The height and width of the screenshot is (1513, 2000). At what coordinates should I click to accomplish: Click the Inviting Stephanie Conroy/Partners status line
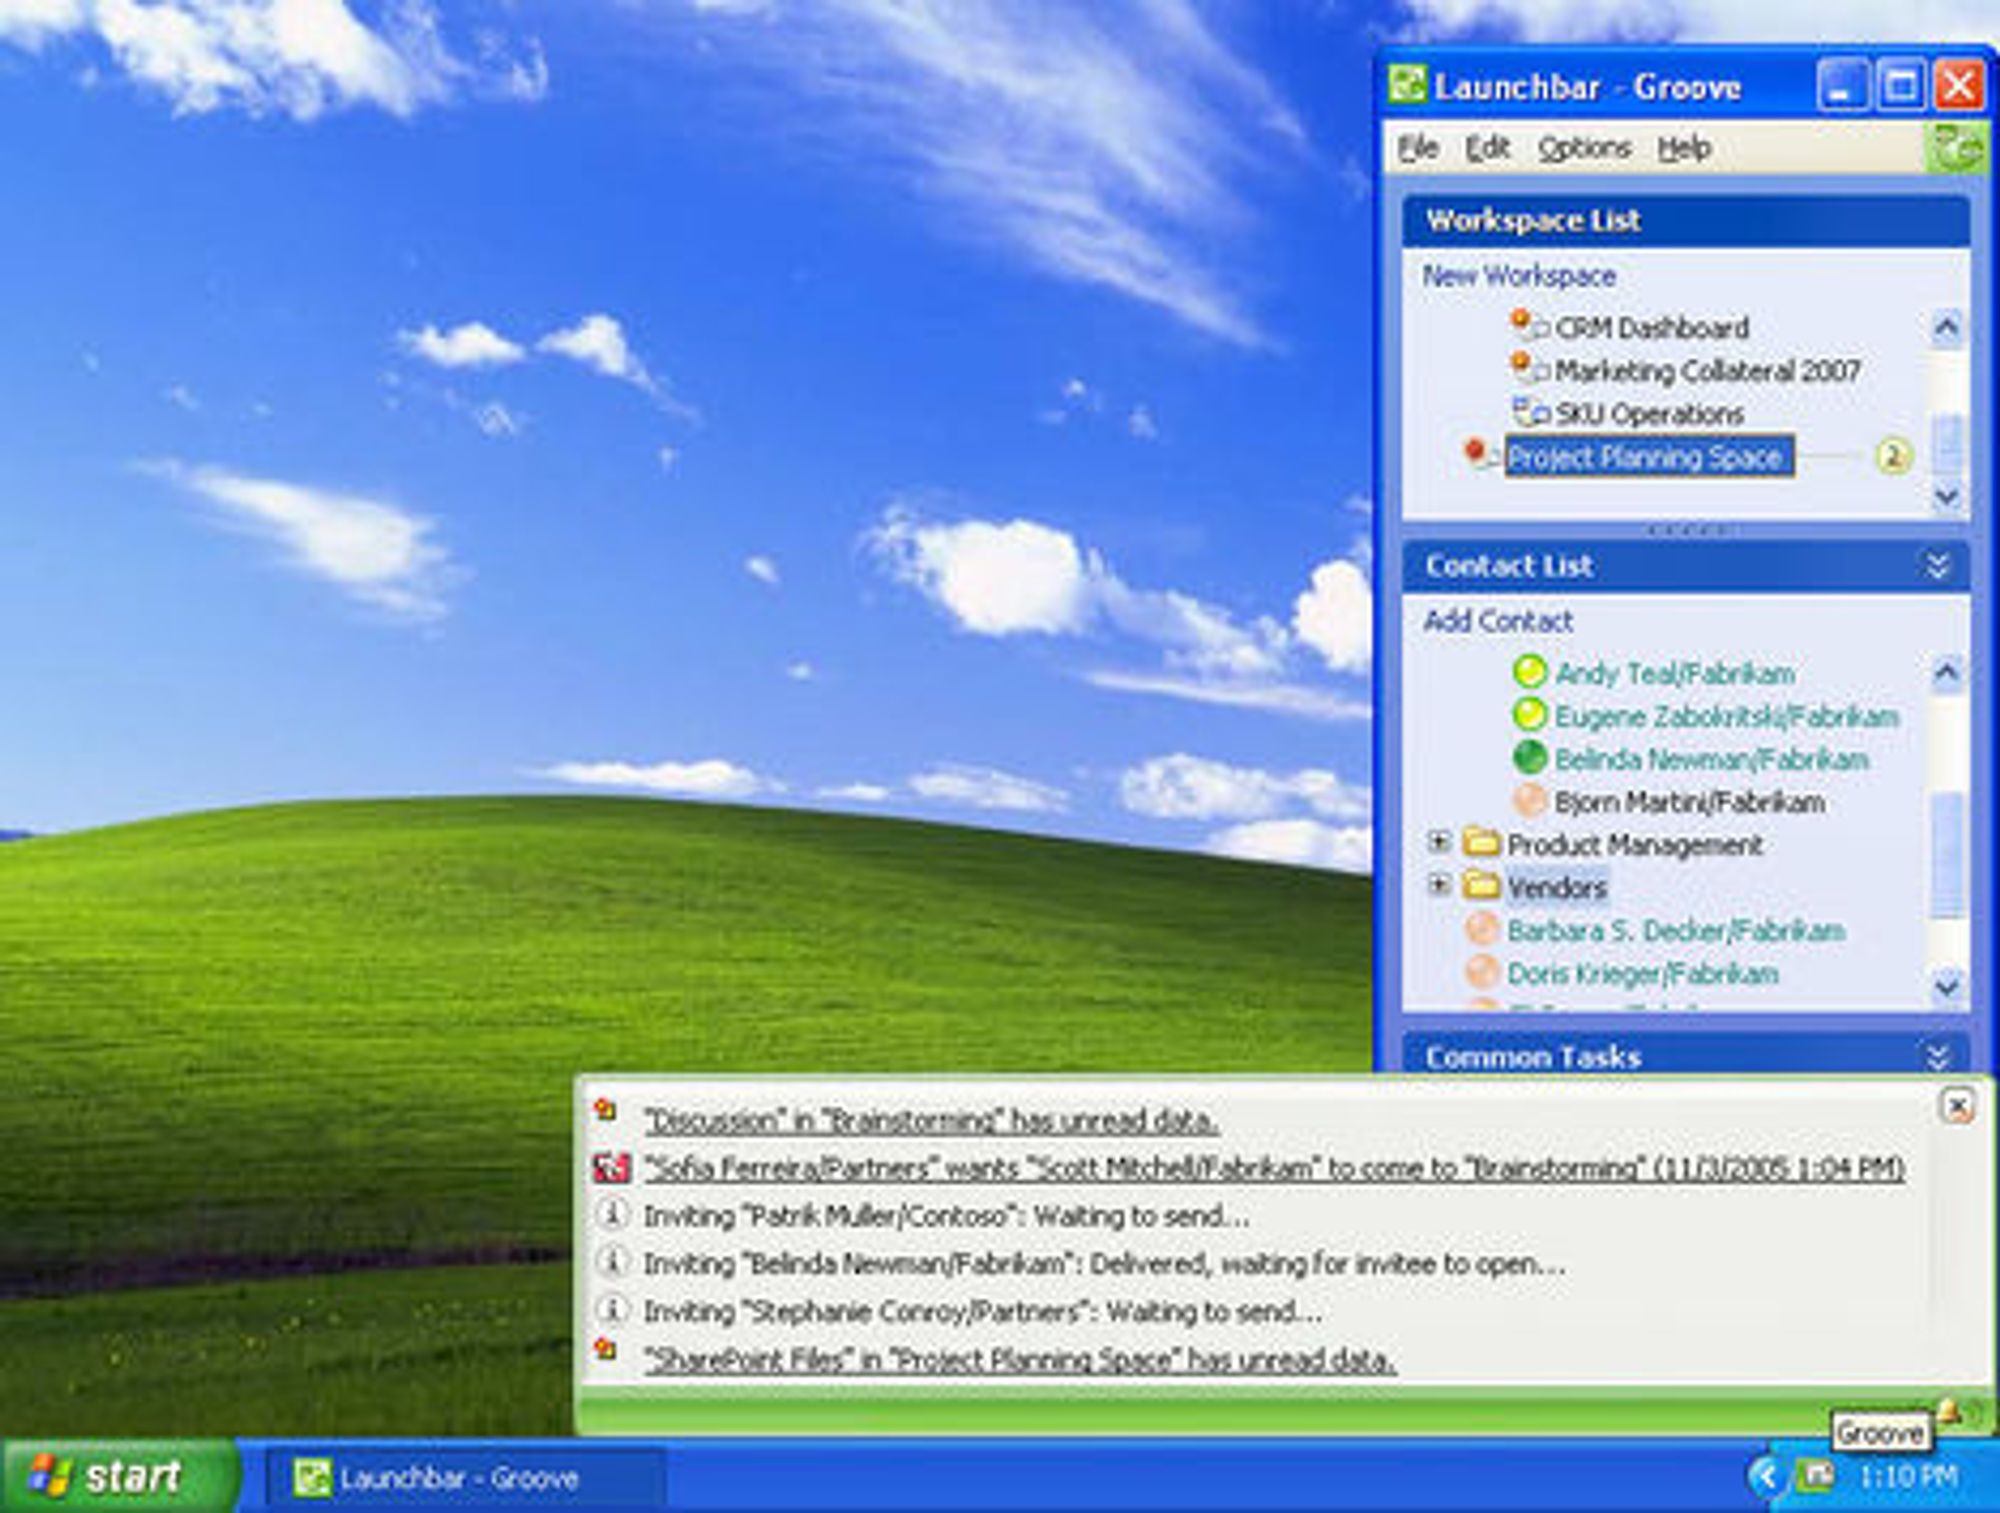tap(983, 1310)
